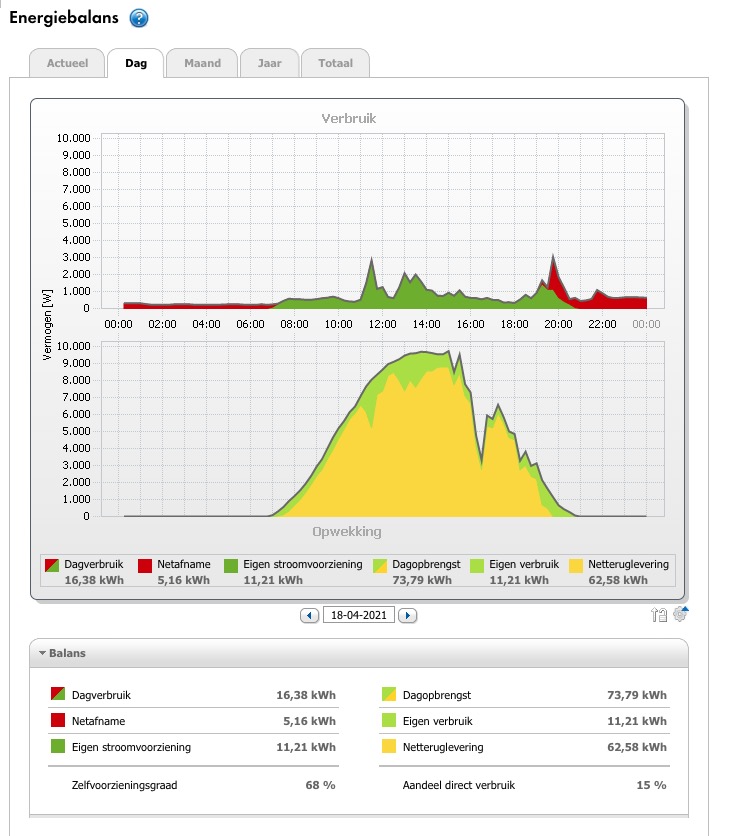
Task: Open chart settings gear icon
Action: [681, 615]
